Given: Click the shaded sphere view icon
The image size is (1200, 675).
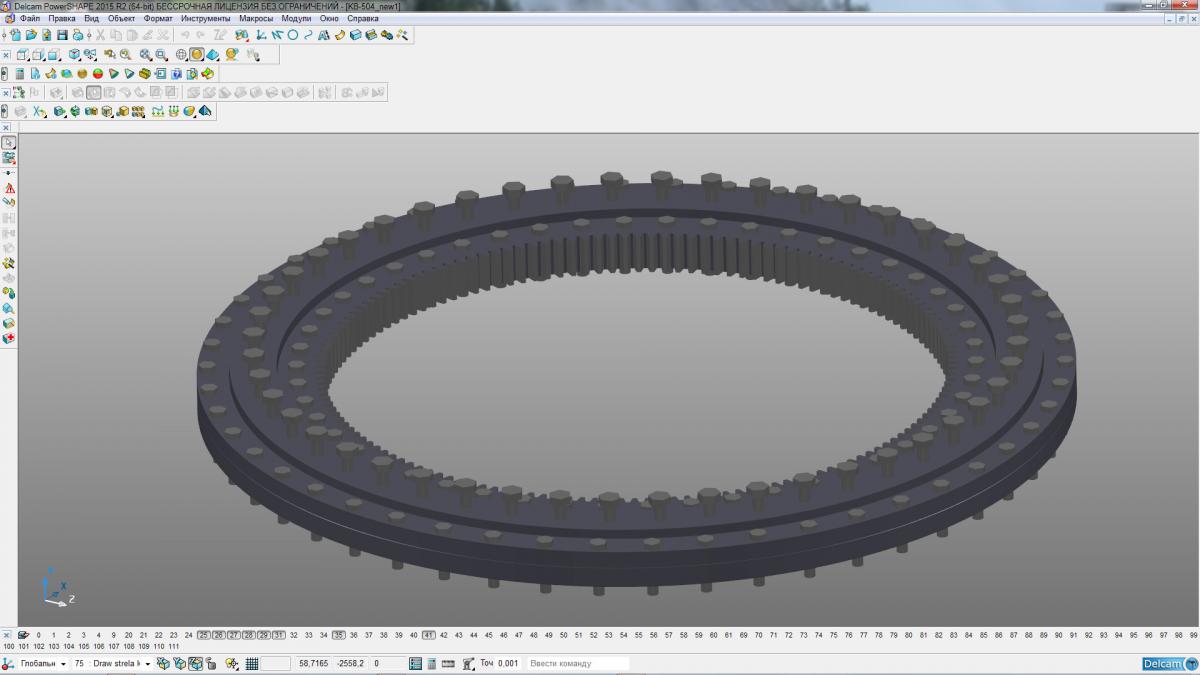Looking at the screenshot, I should (x=197, y=55).
